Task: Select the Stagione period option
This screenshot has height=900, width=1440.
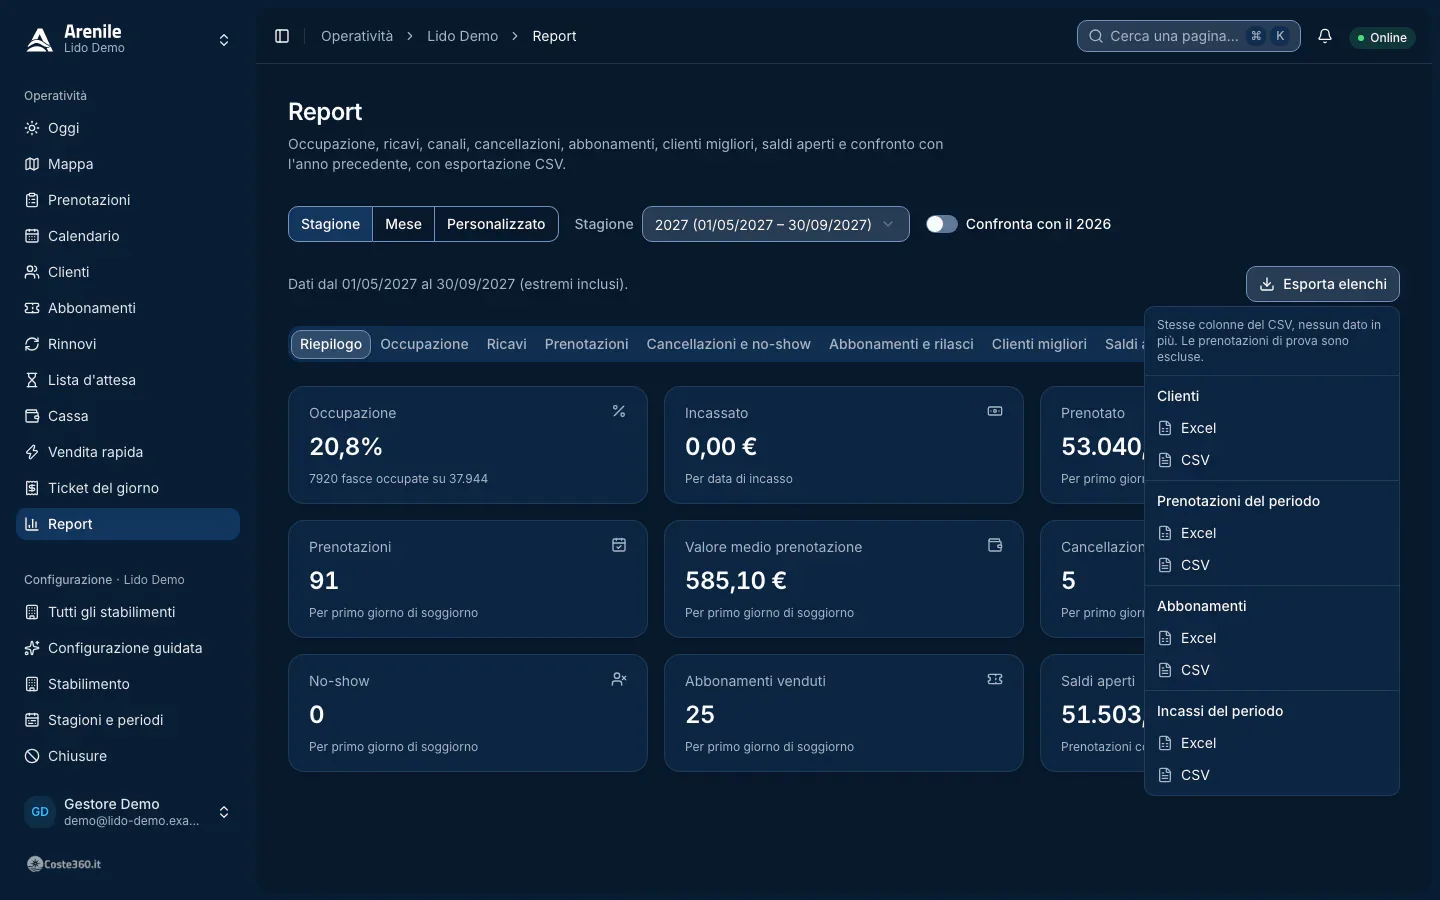Action: point(330,224)
